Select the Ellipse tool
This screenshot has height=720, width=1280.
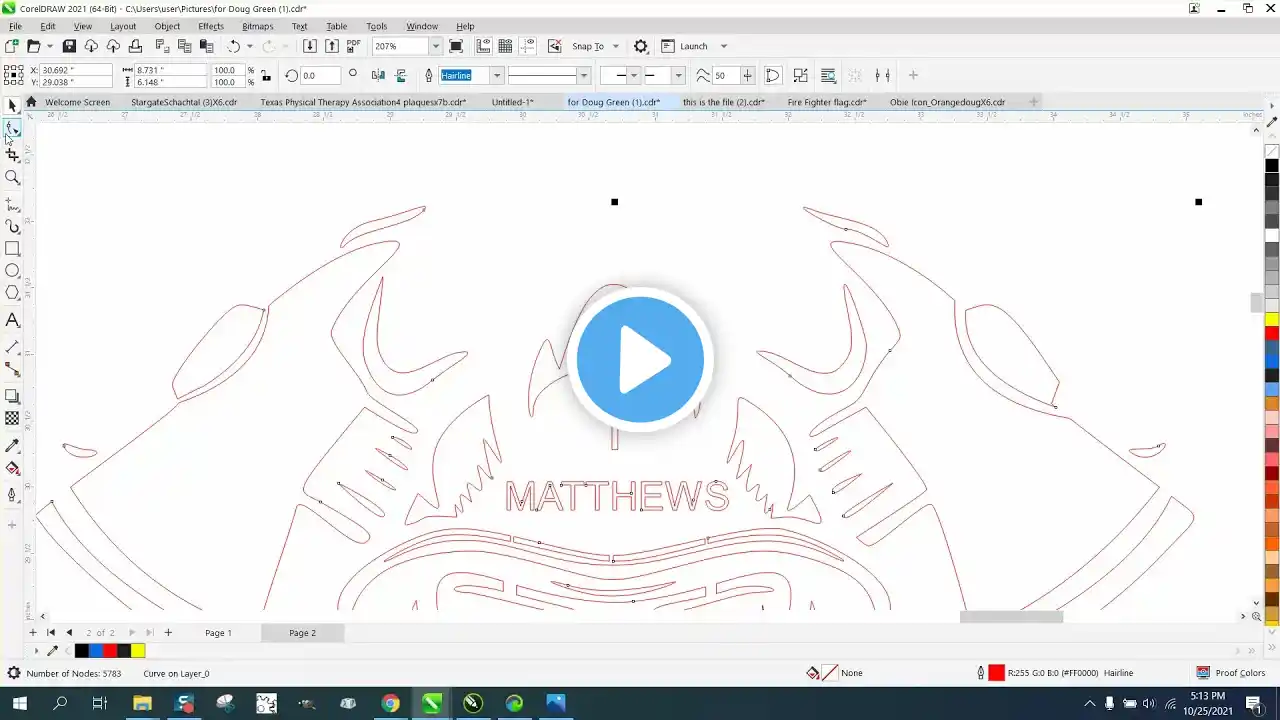pos(12,270)
